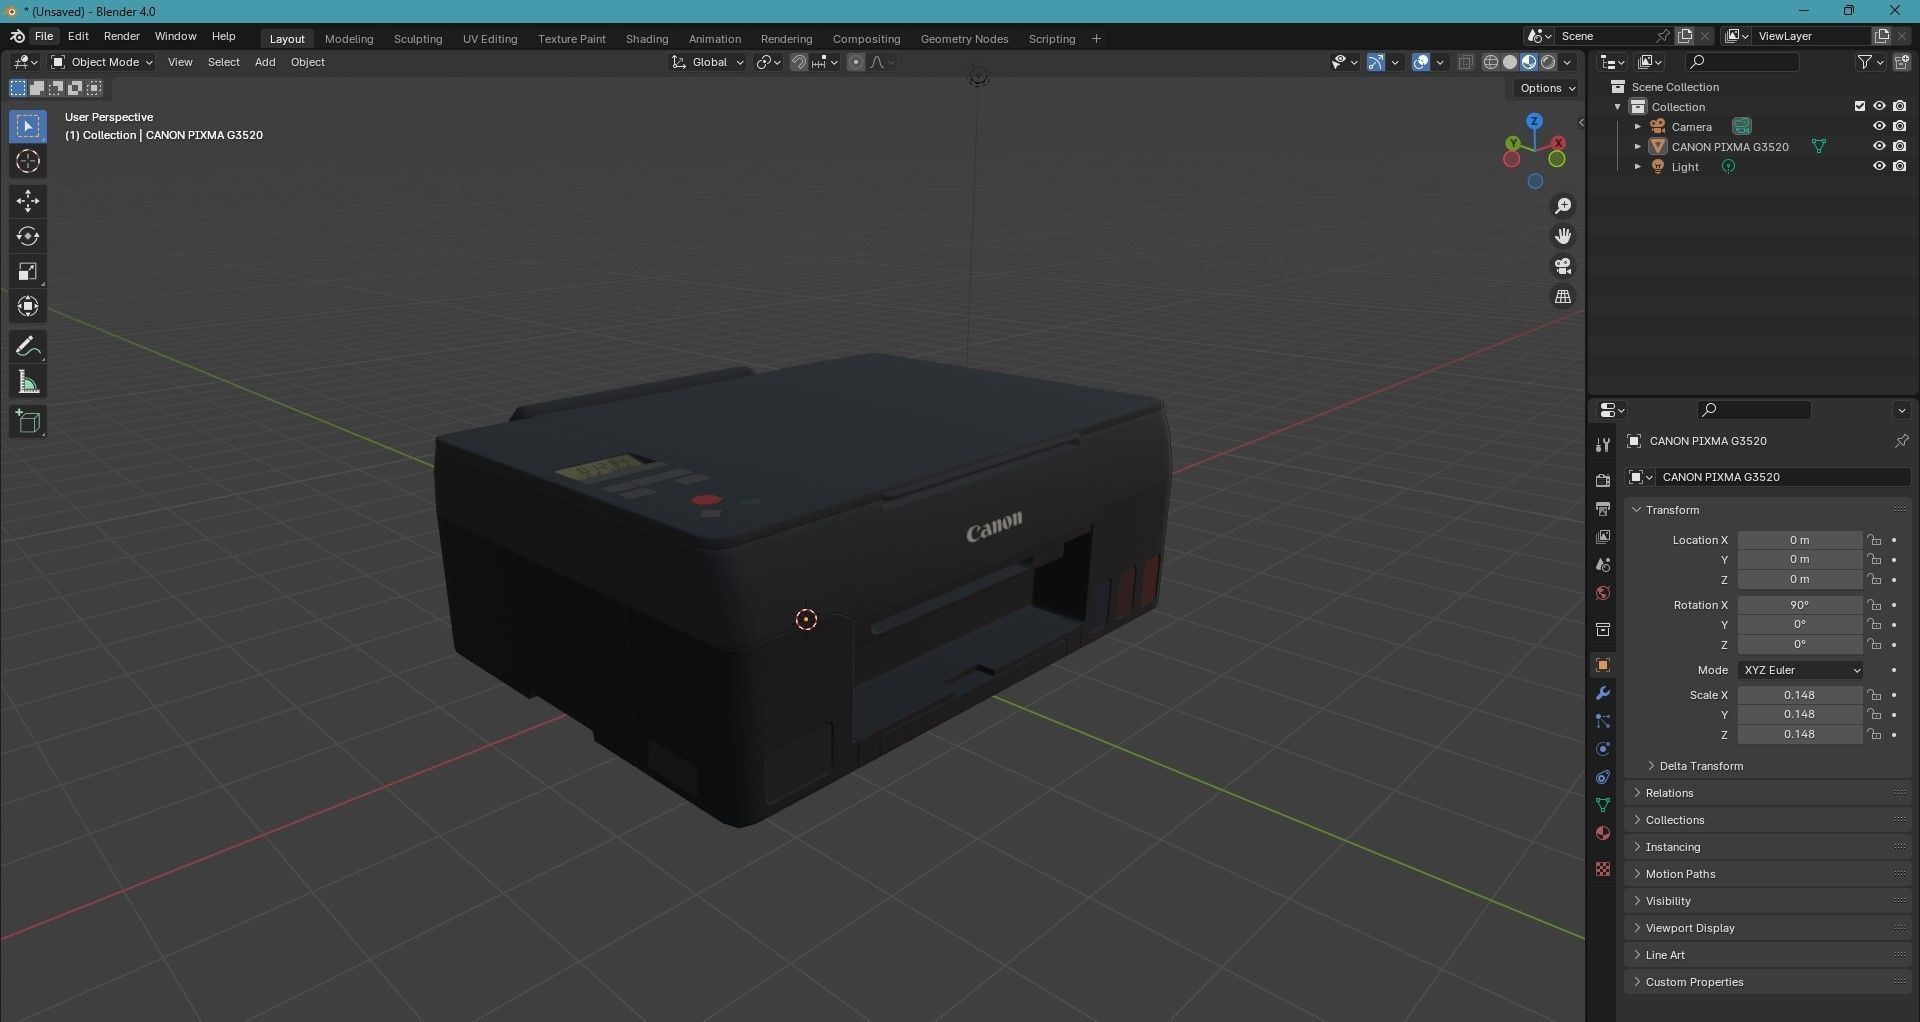This screenshot has width=1920, height=1022.
Task: Switch perspective/orthographic grid icon
Action: [1563, 297]
